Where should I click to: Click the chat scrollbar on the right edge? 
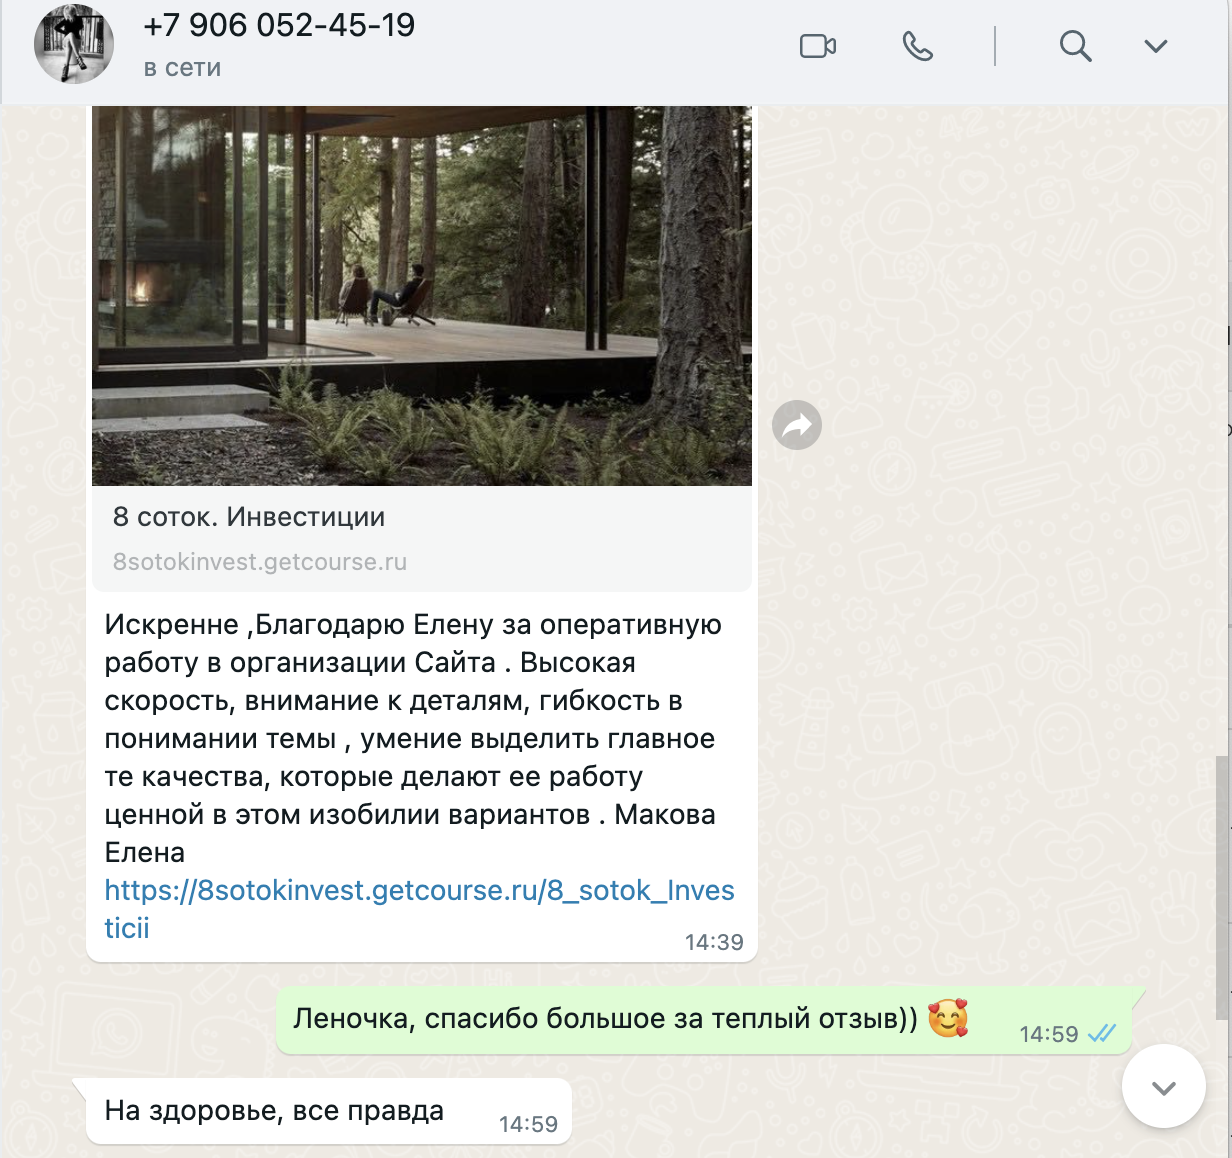pyautogui.click(x=1222, y=888)
